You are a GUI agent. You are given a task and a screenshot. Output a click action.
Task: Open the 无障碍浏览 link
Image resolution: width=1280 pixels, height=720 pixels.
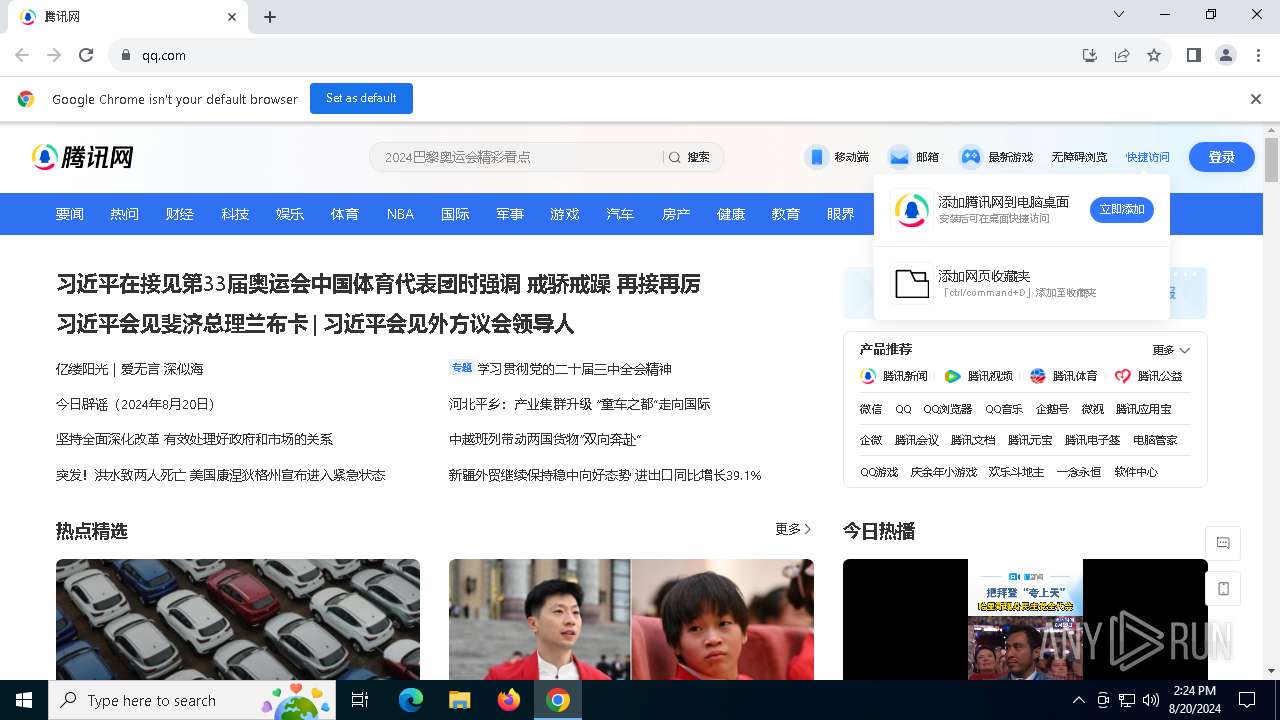[x=1079, y=157]
